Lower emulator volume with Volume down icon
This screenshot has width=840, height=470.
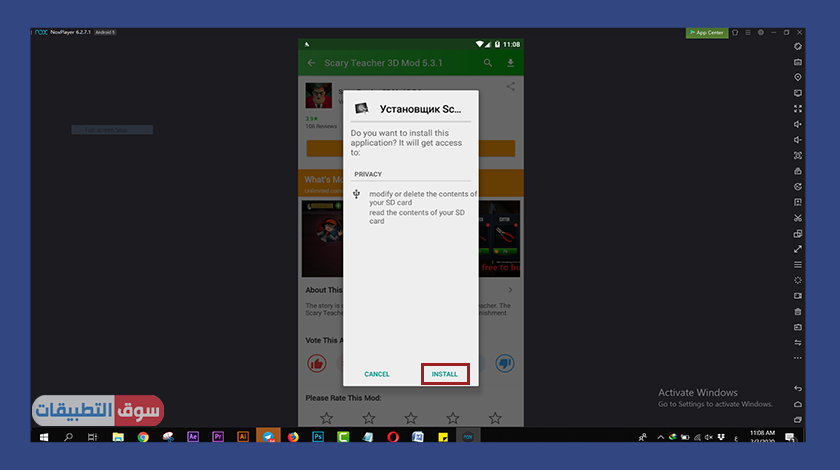pyautogui.click(x=798, y=140)
